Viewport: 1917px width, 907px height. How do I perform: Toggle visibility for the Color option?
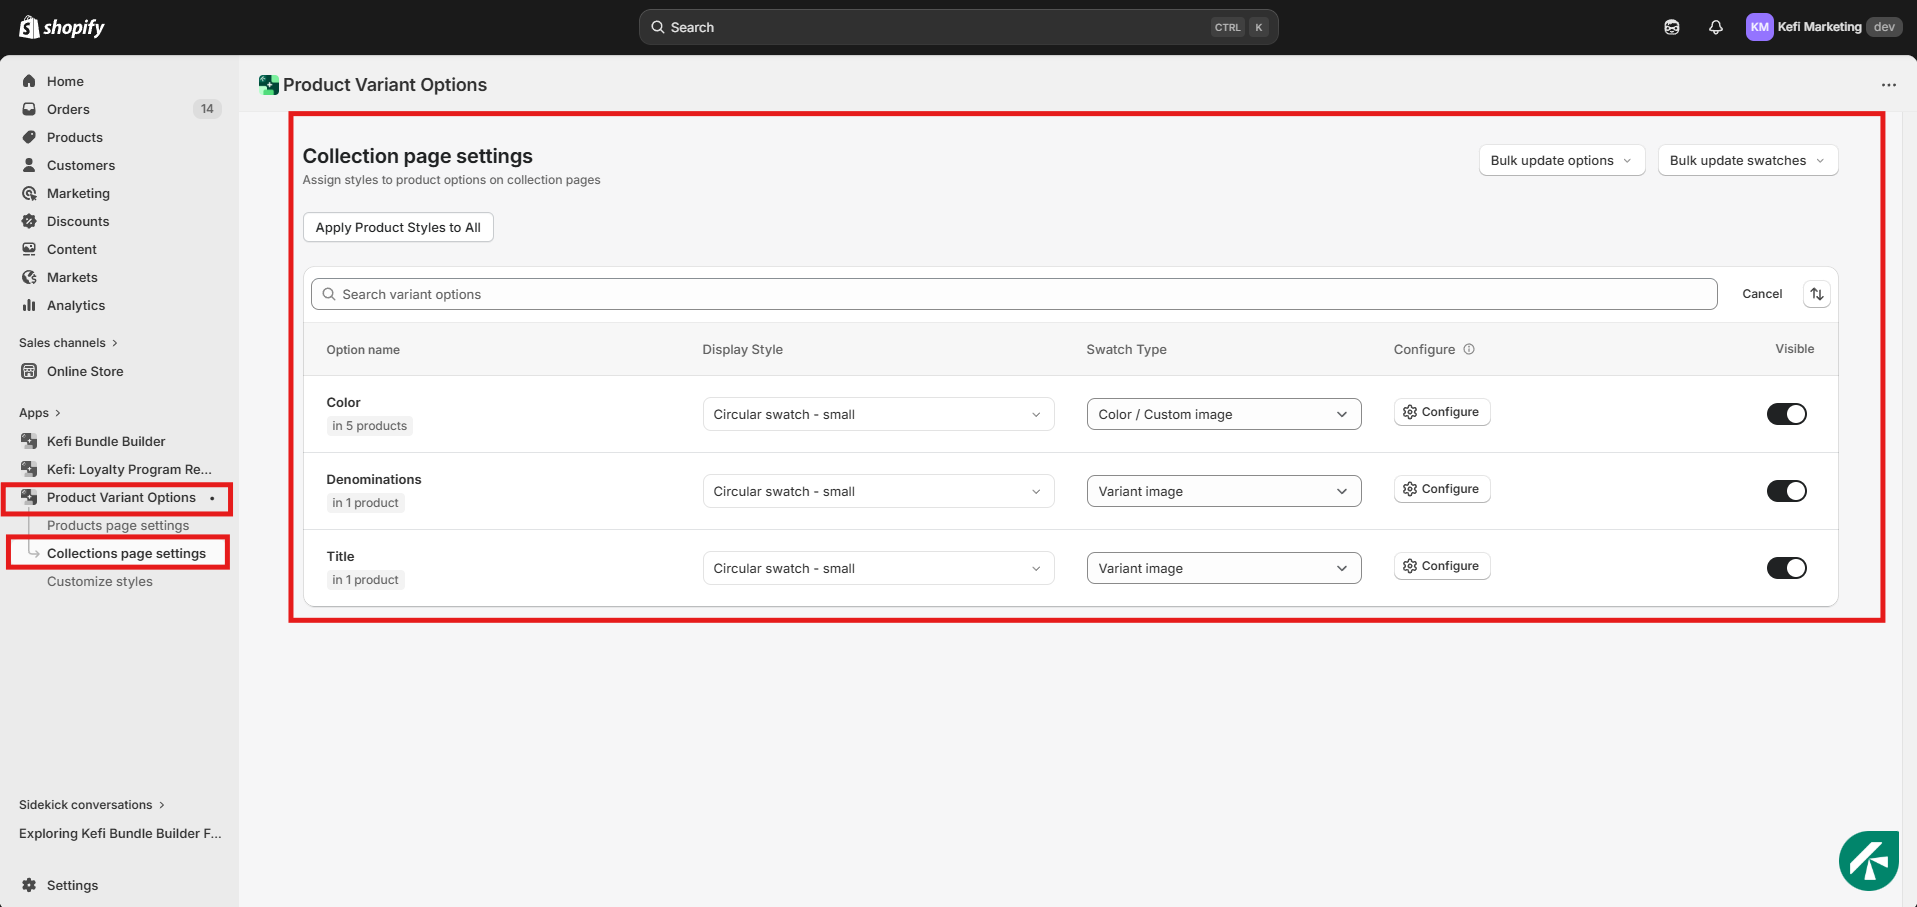click(x=1786, y=414)
